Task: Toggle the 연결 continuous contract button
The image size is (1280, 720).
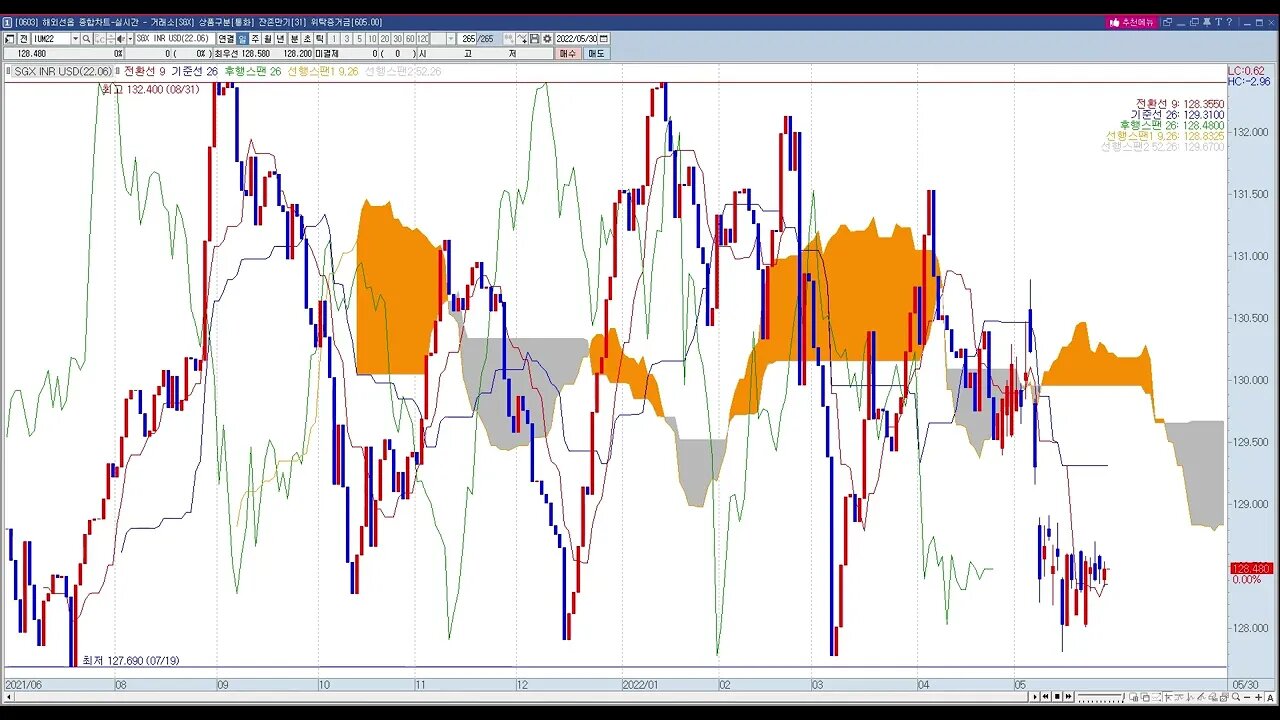Action: (x=226, y=39)
